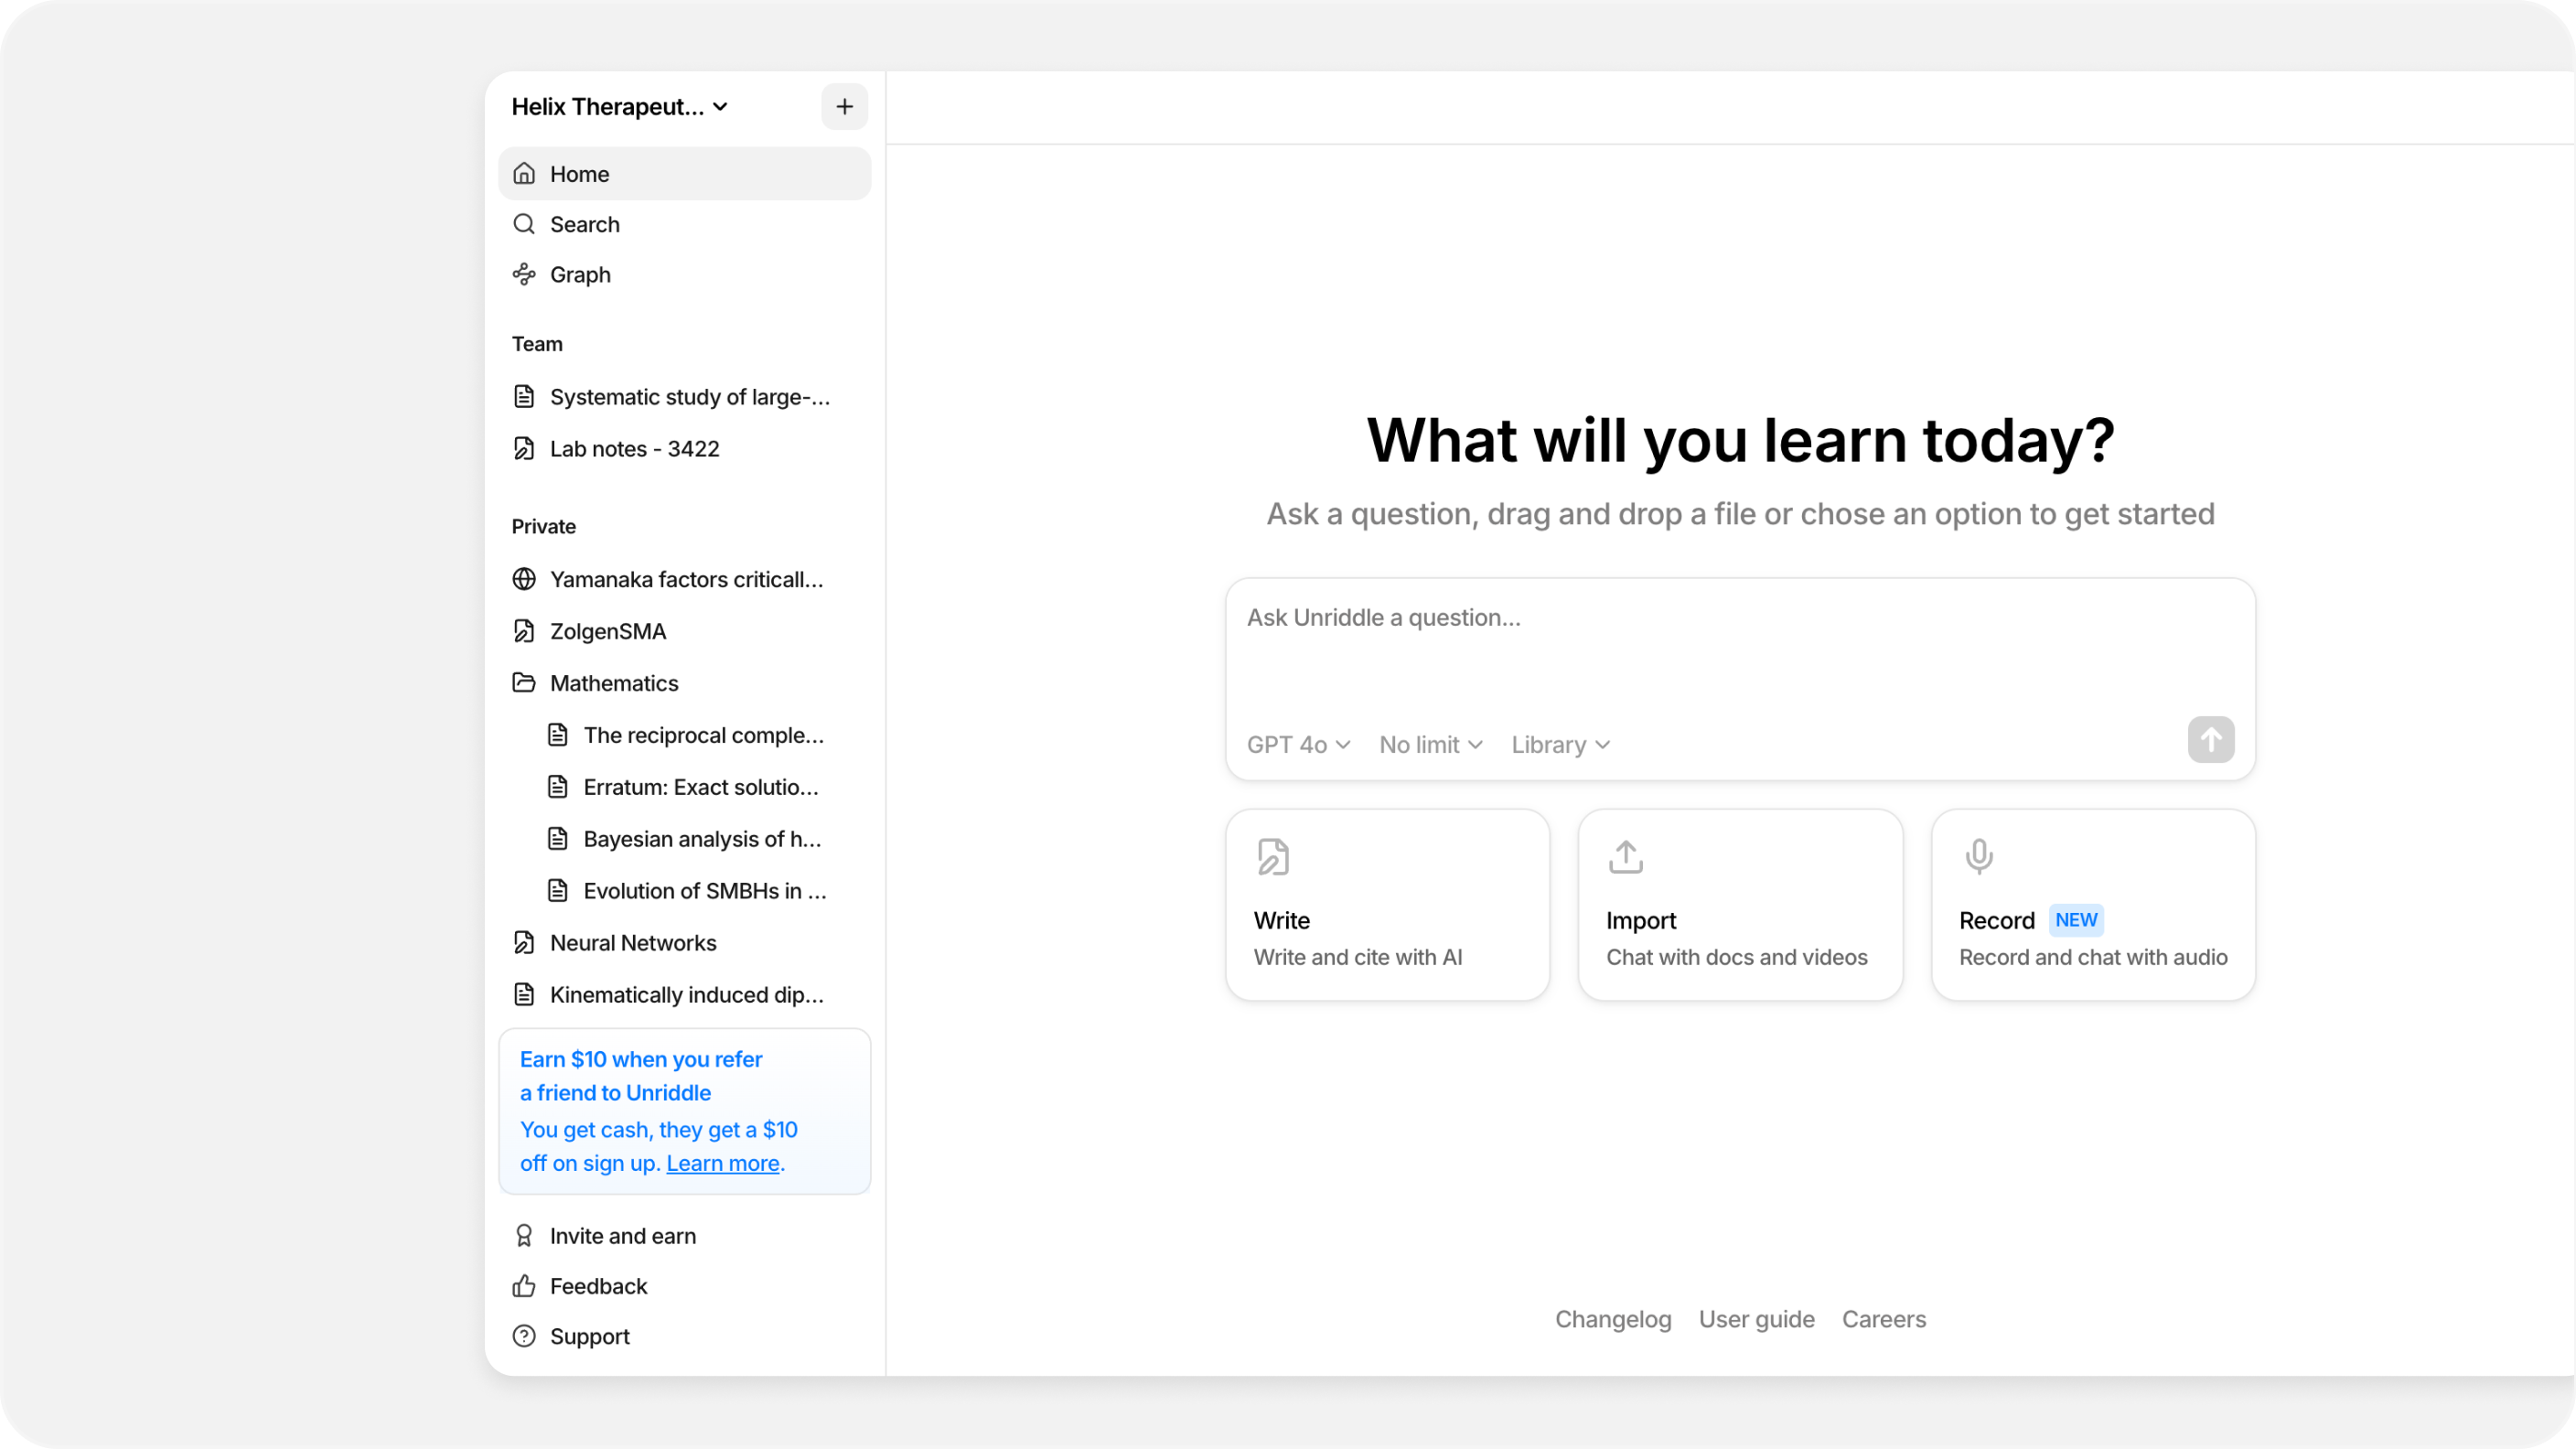Open Invite and earn
Image resolution: width=2576 pixels, height=1449 pixels.
click(622, 1236)
